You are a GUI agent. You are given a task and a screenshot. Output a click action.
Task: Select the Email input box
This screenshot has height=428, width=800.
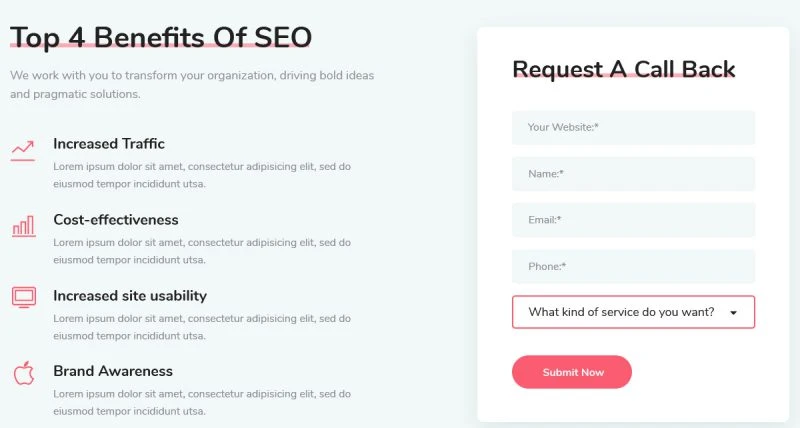pos(633,220)
